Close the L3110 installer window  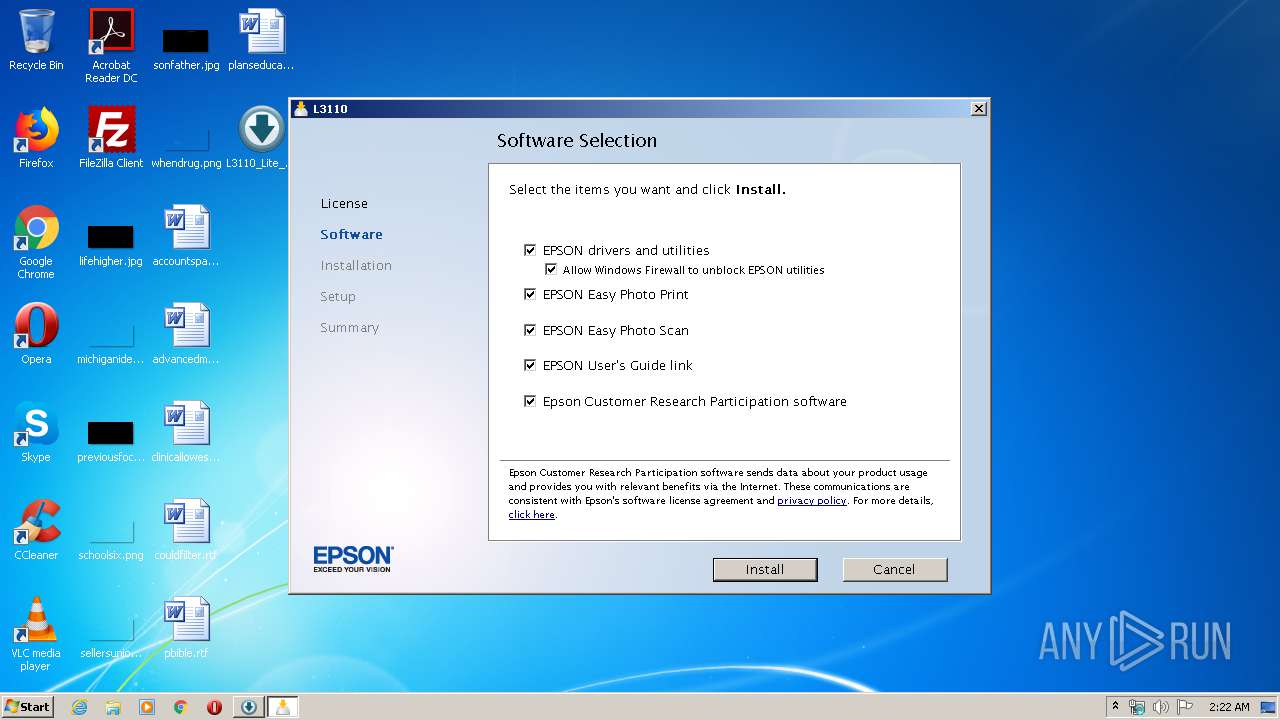tap(979, 108)
